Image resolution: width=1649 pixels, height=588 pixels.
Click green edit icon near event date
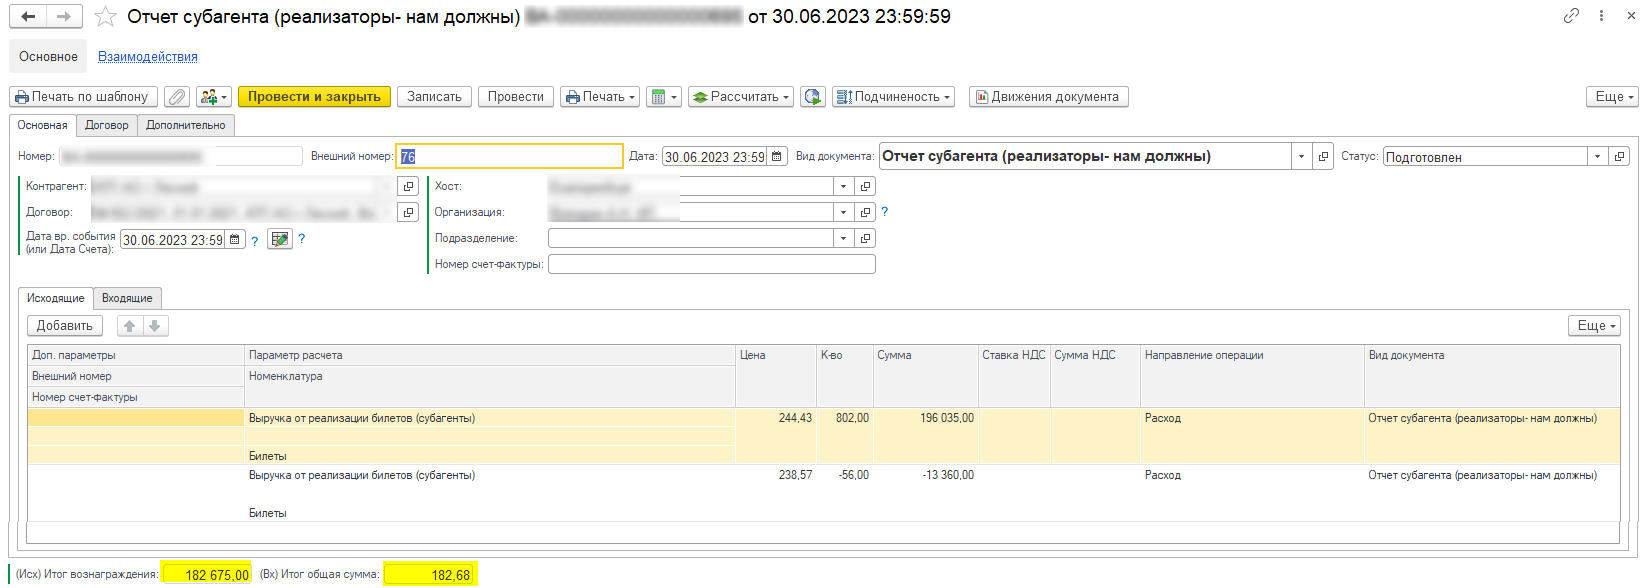280,240
